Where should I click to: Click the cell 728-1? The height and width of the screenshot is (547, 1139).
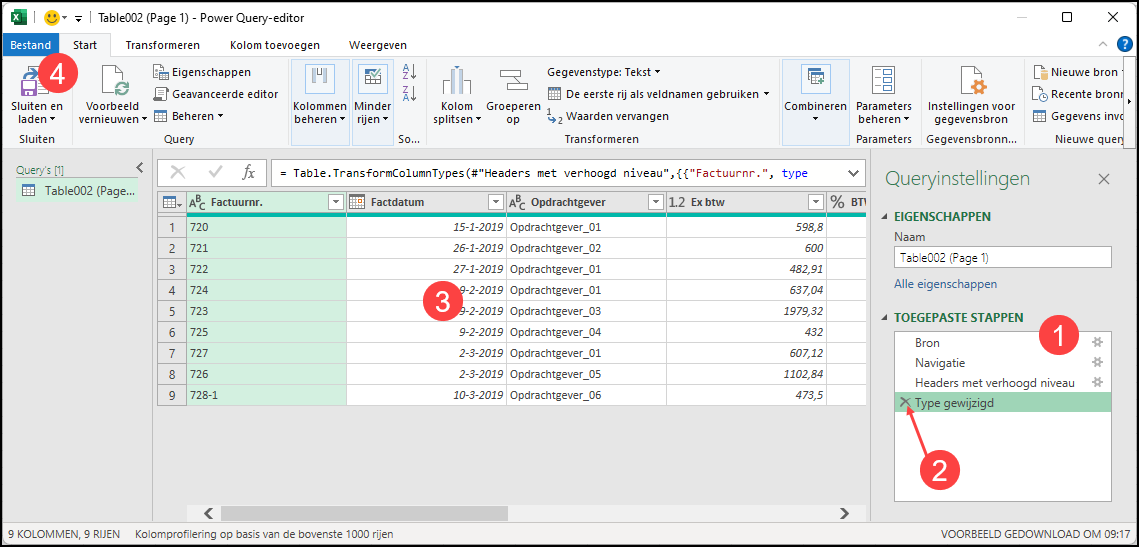[267, 395]
